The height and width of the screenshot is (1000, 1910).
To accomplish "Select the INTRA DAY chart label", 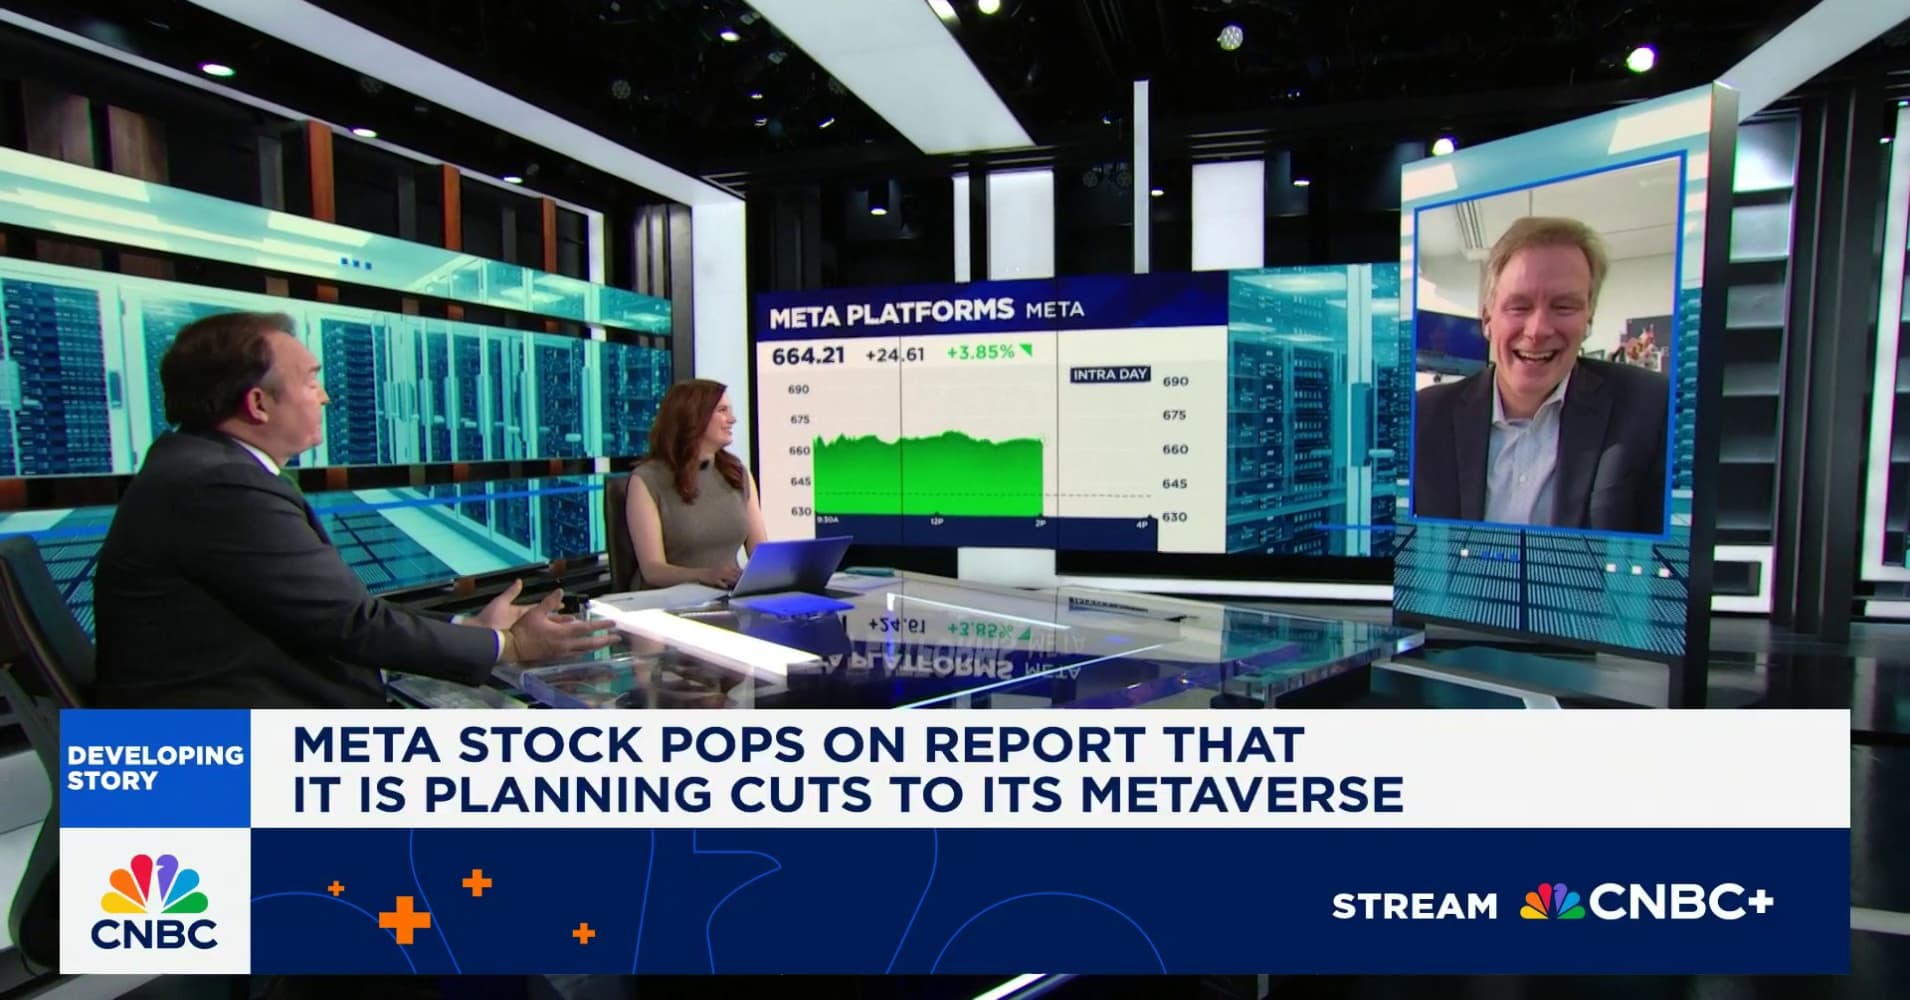I will 1110,375.
